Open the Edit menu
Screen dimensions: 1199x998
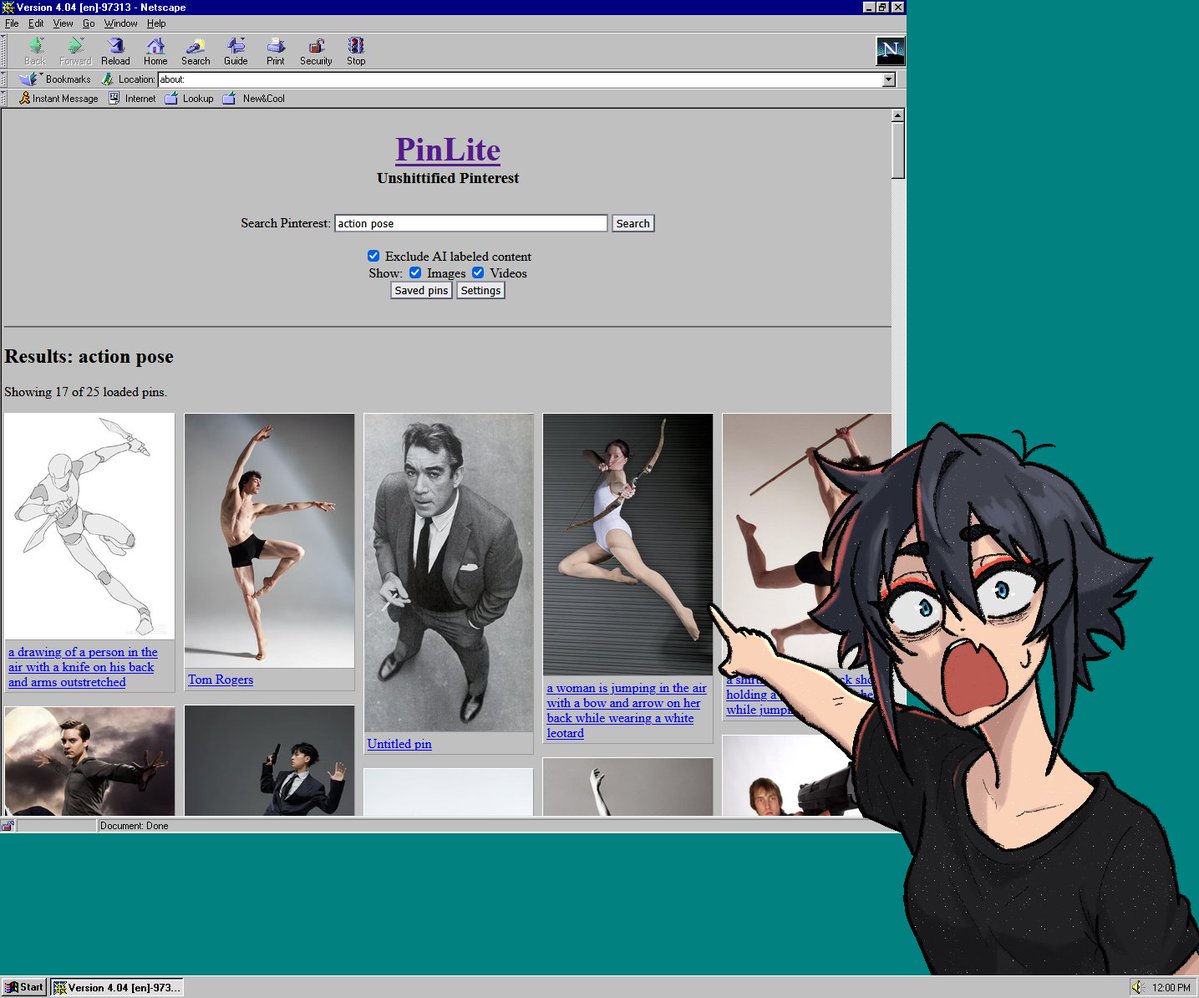(36, 23)
